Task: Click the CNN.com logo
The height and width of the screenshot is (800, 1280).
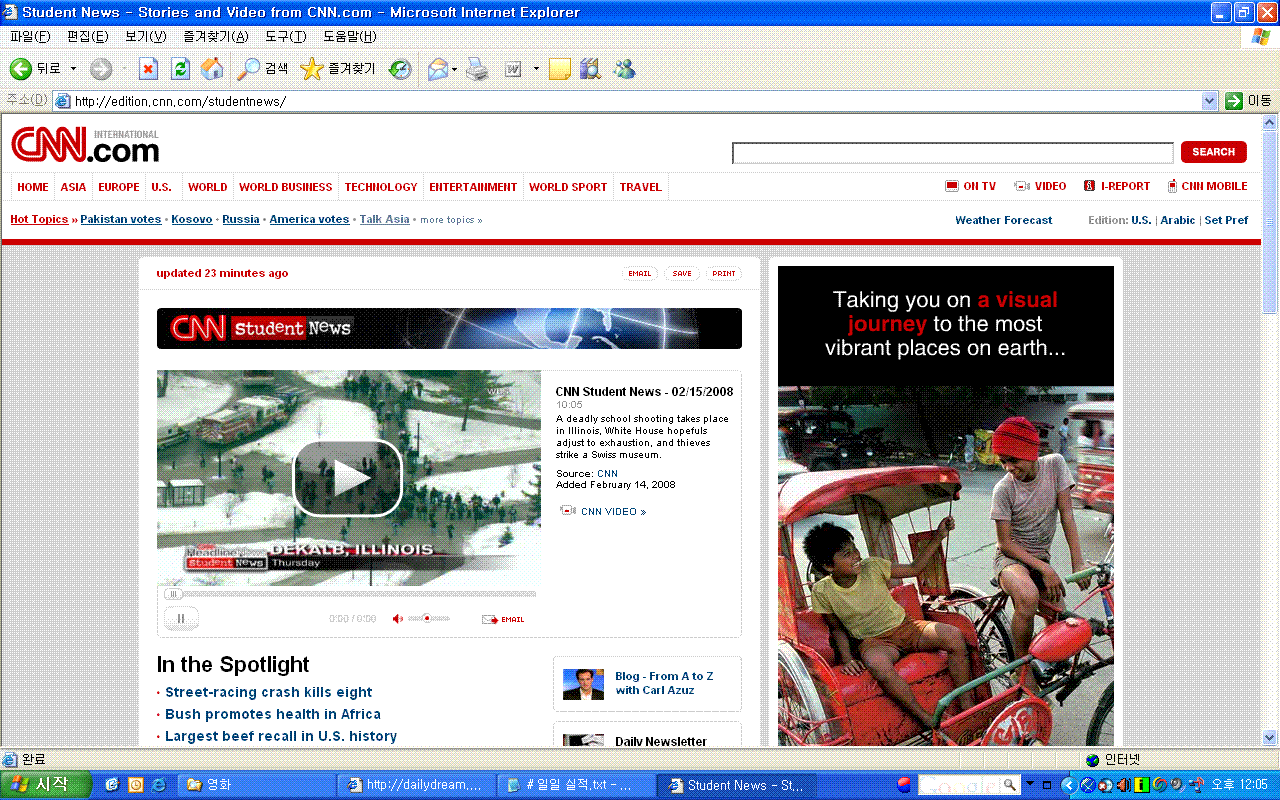Action: point(85,146)
